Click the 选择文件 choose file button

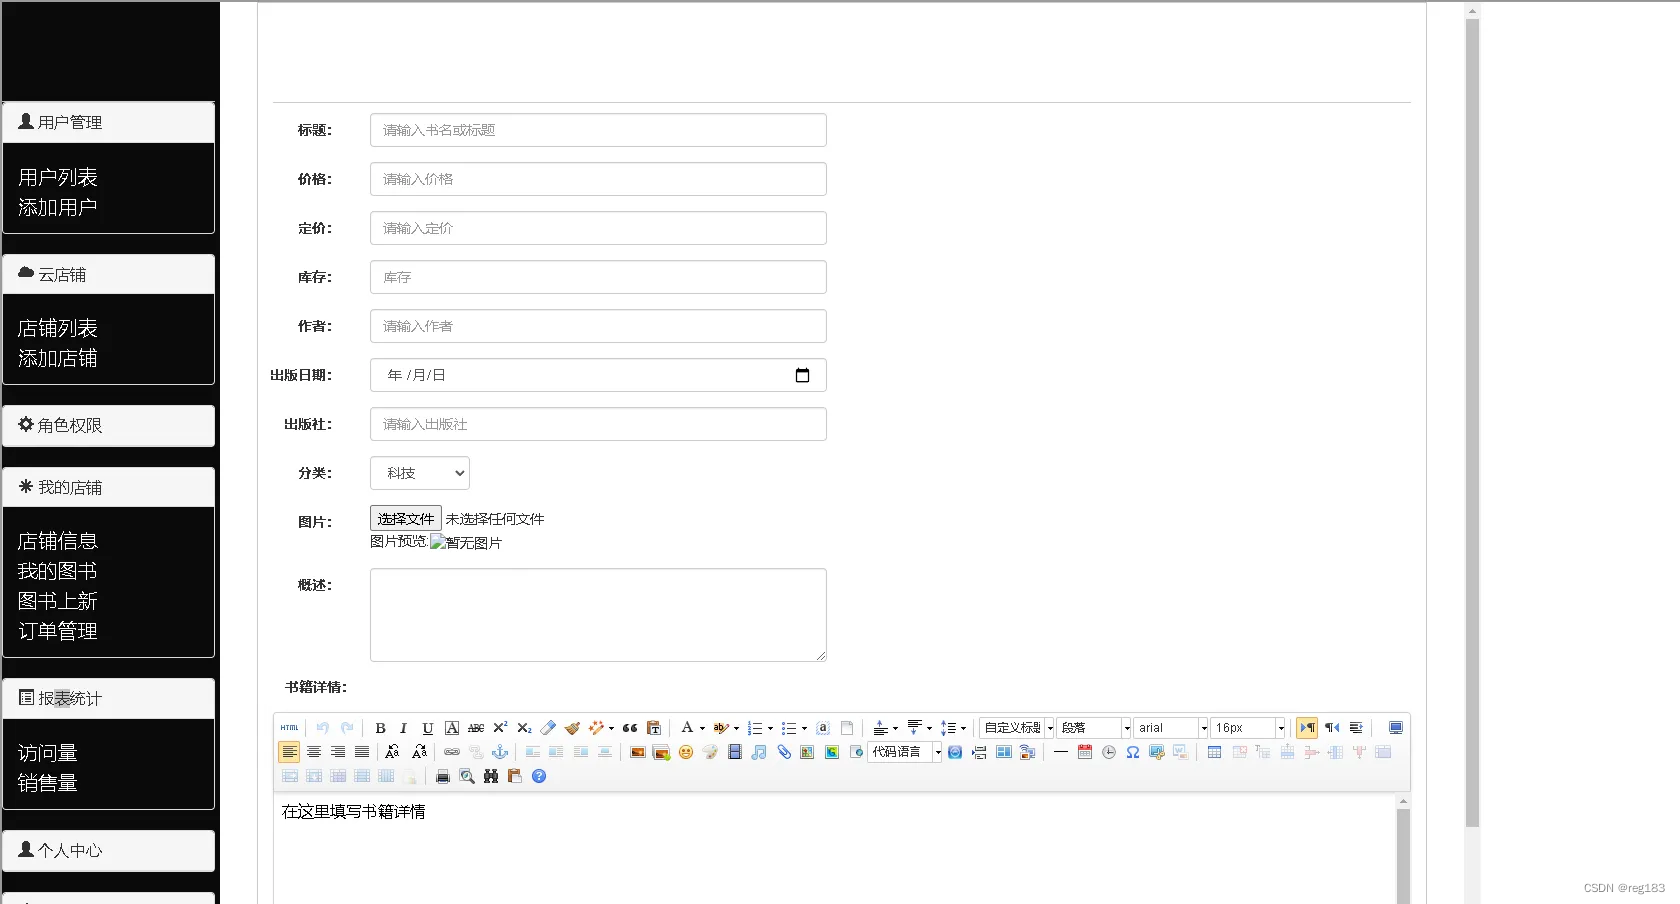pyautogui.click(x=406, y=518)
